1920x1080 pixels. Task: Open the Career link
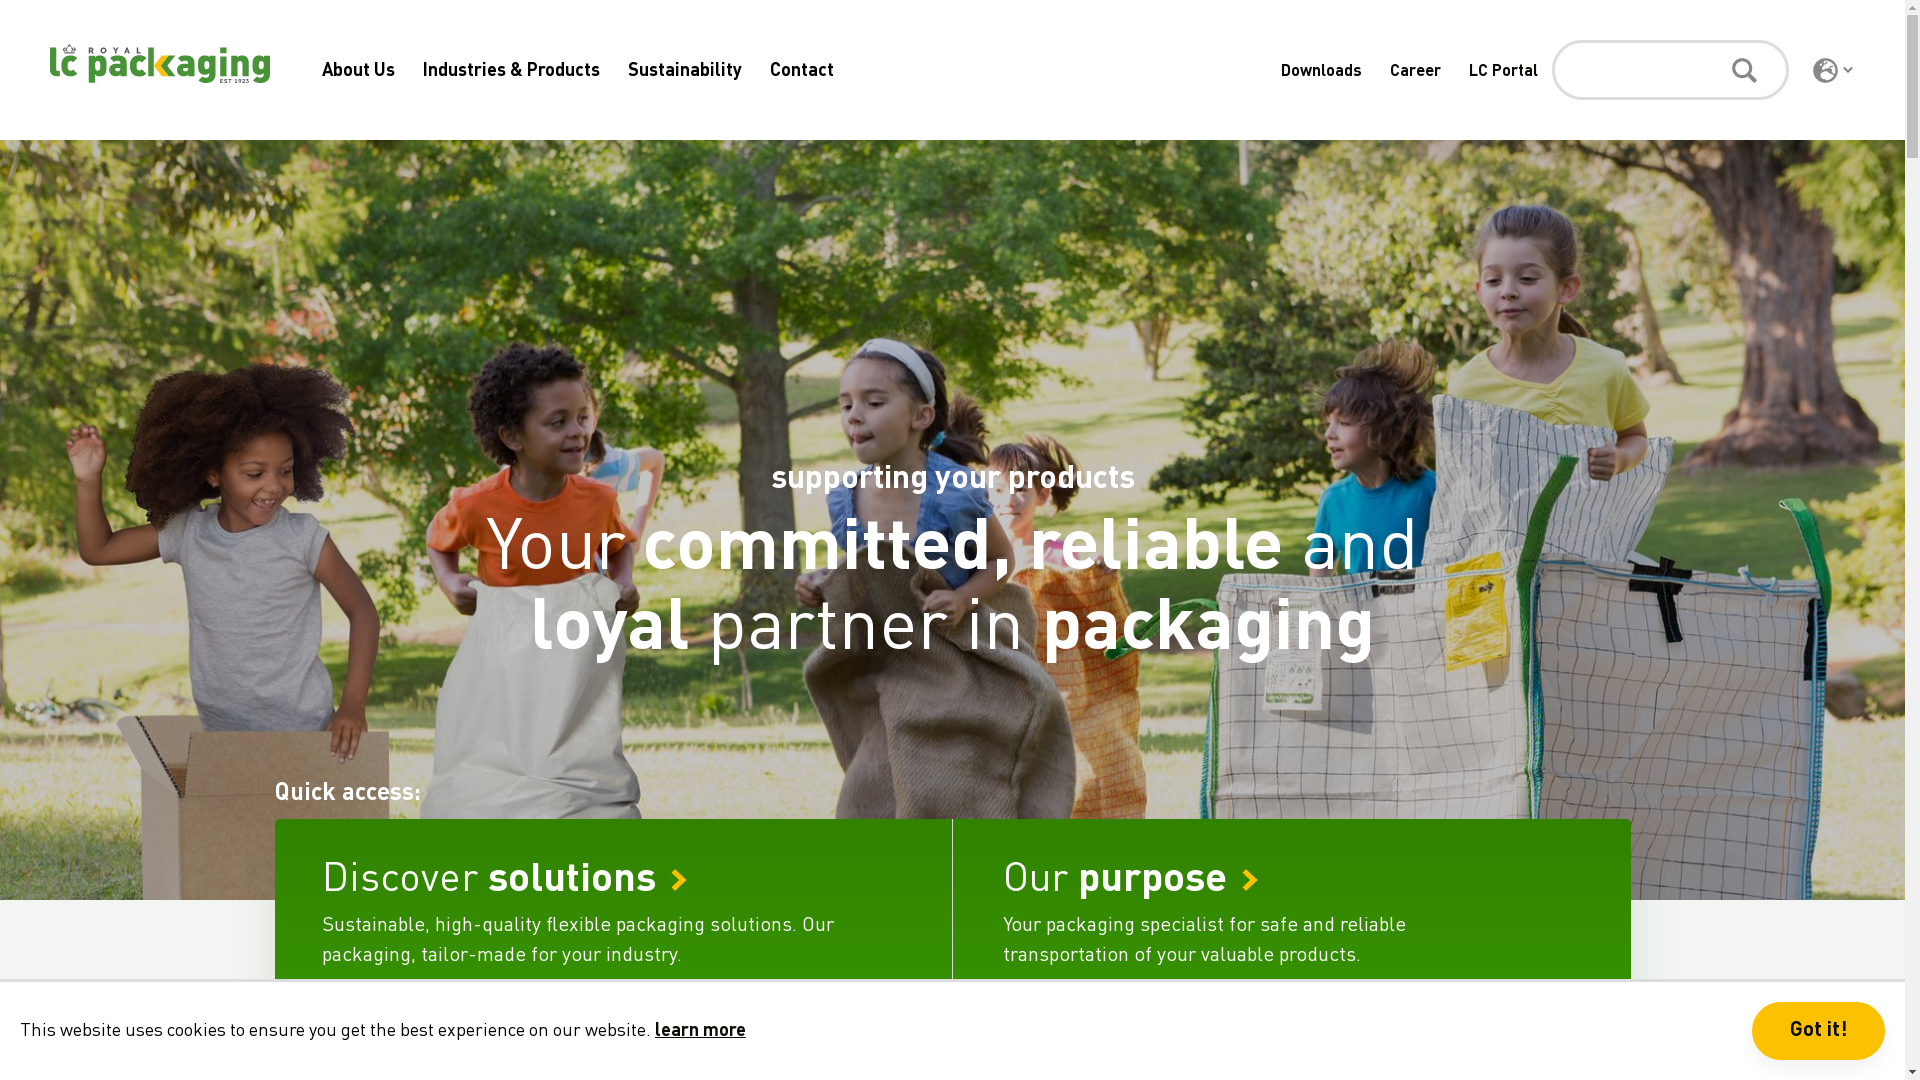click(1415, 70)
